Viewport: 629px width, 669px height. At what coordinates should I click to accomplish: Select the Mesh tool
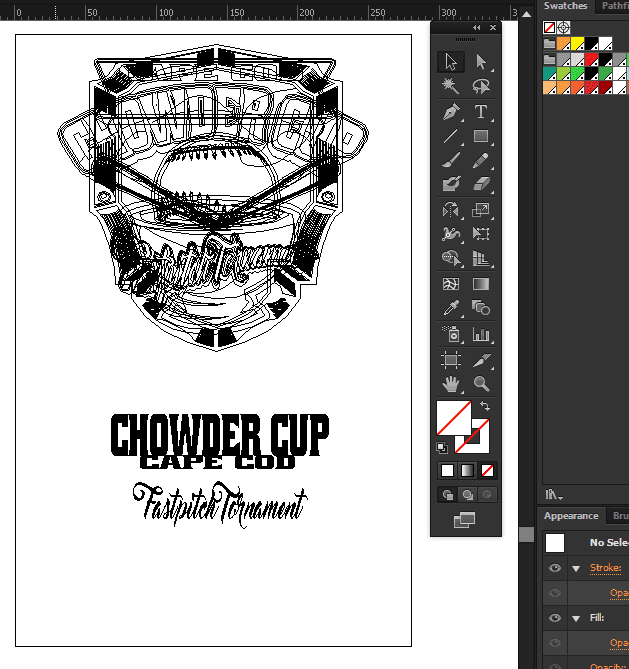click(x=451, y=284)
